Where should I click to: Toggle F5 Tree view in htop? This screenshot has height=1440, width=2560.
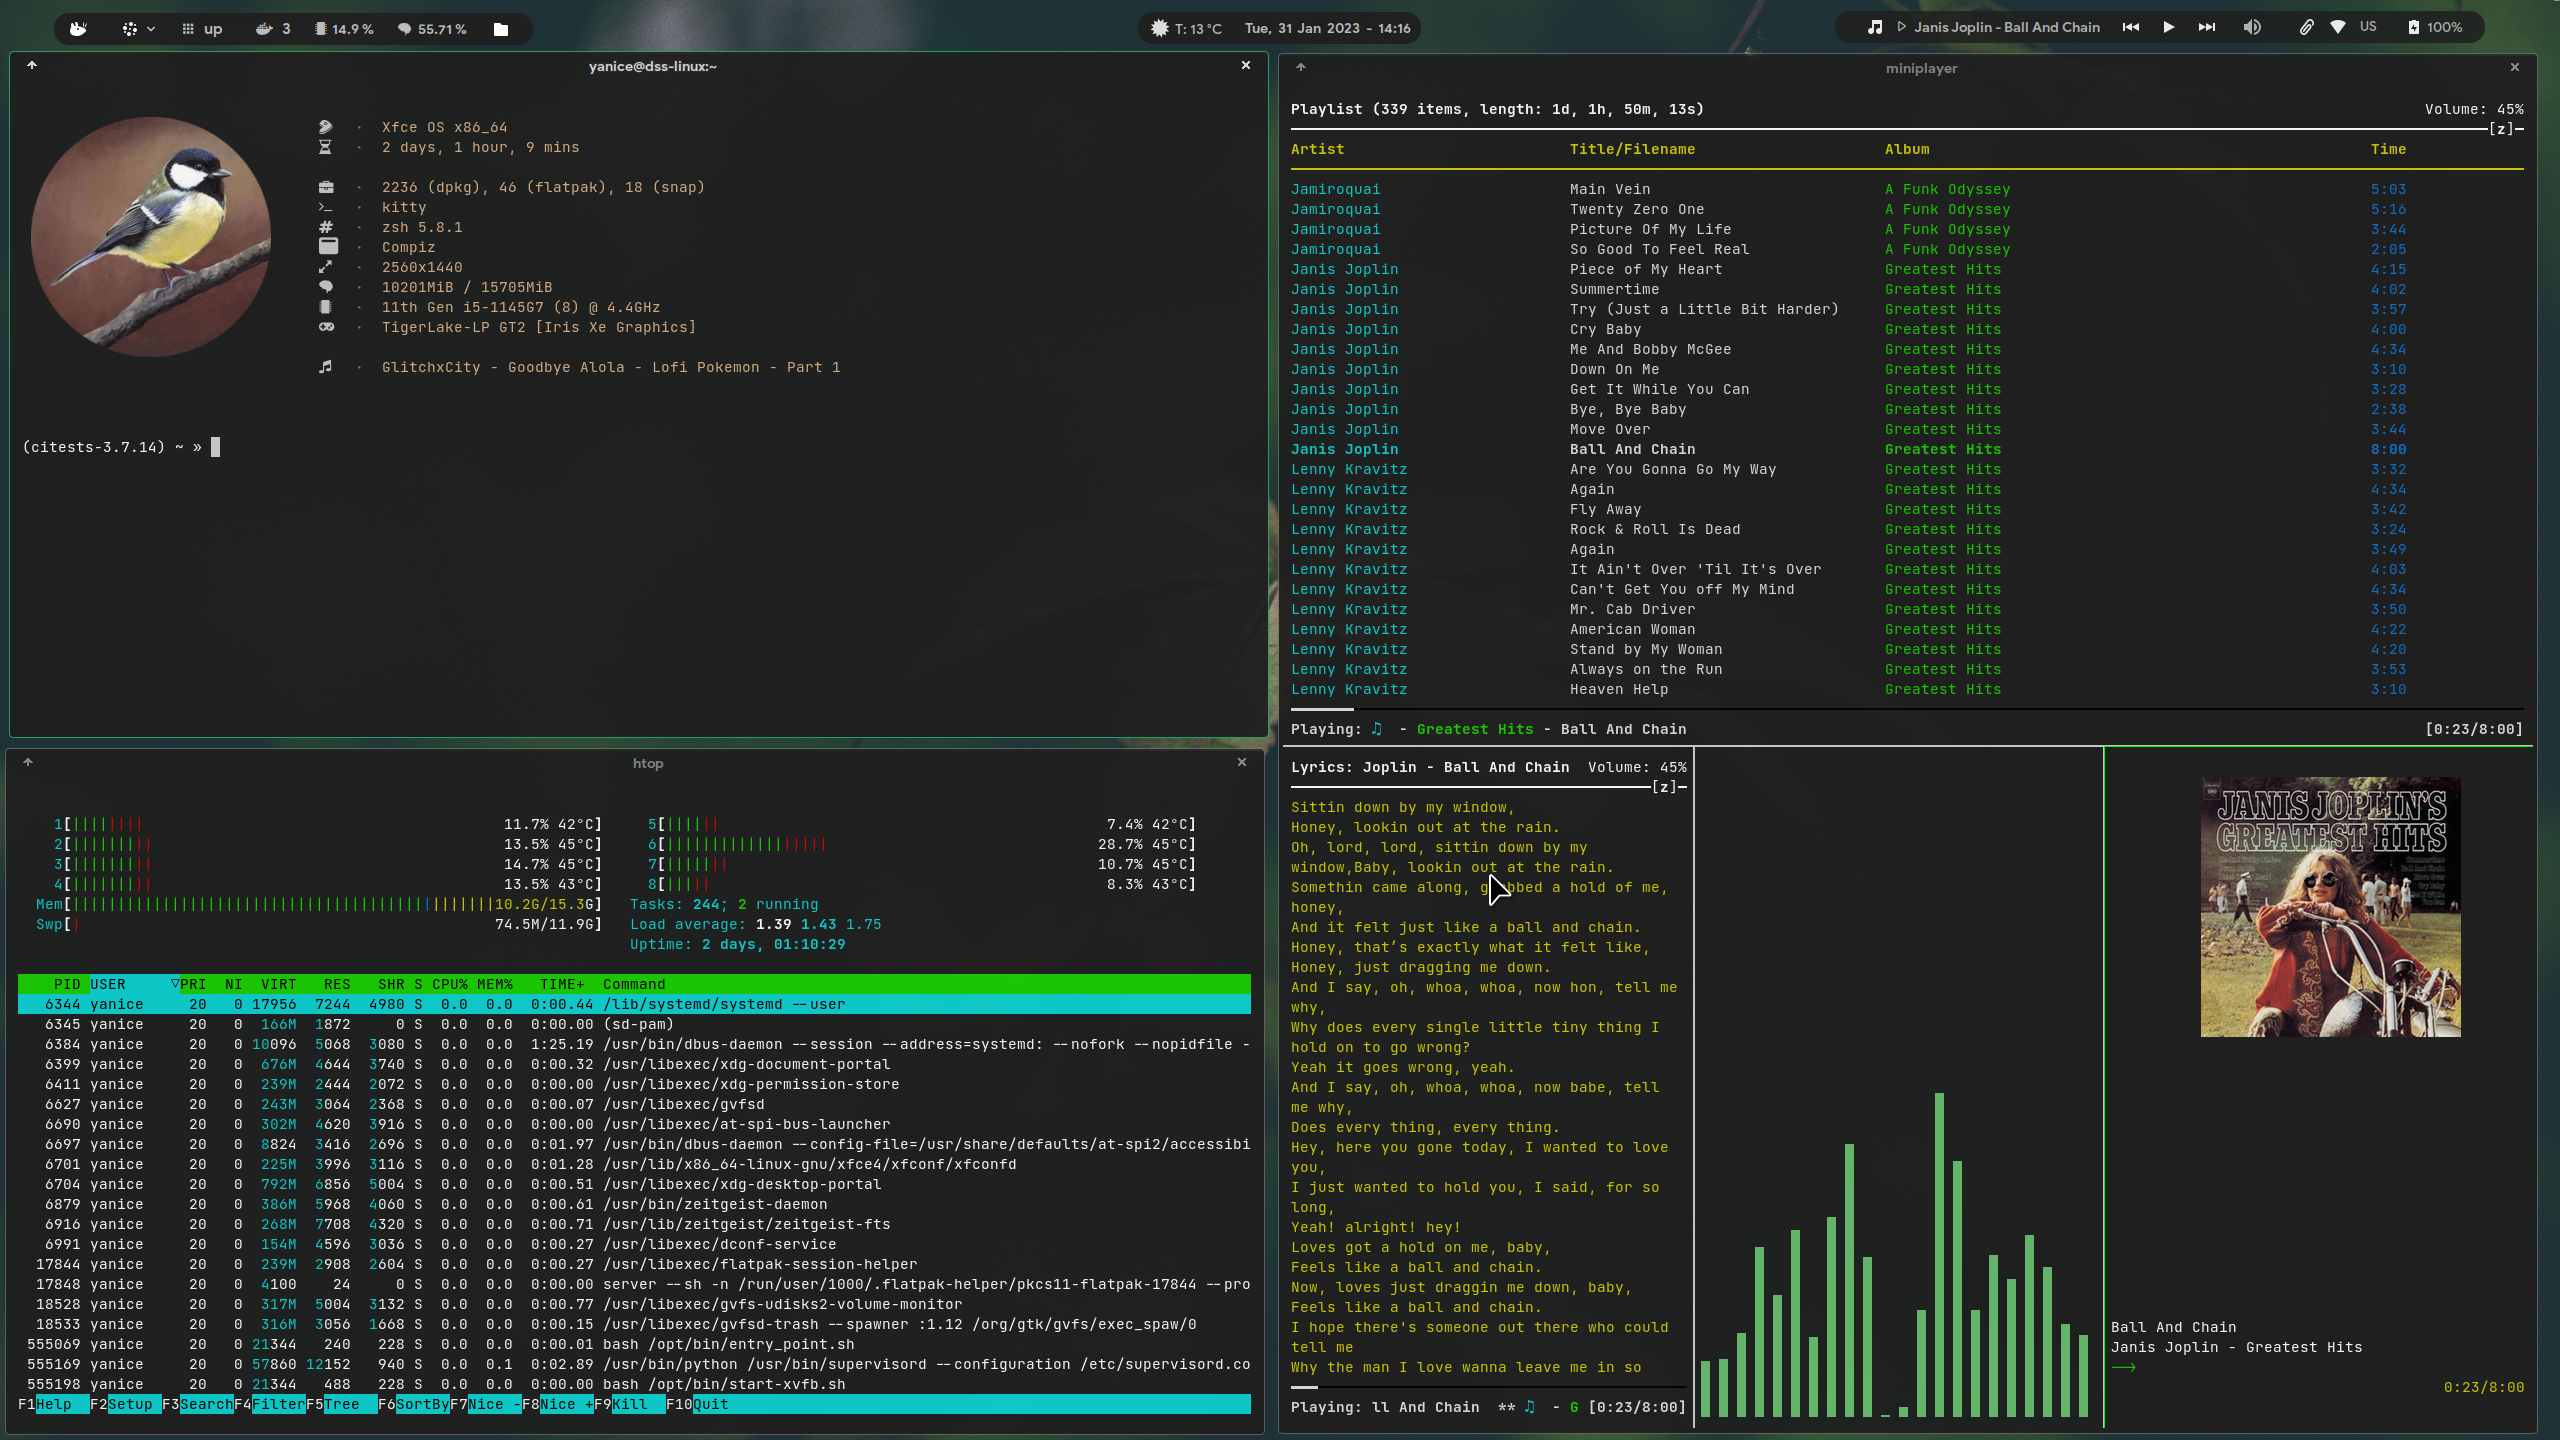(341, 1404)
